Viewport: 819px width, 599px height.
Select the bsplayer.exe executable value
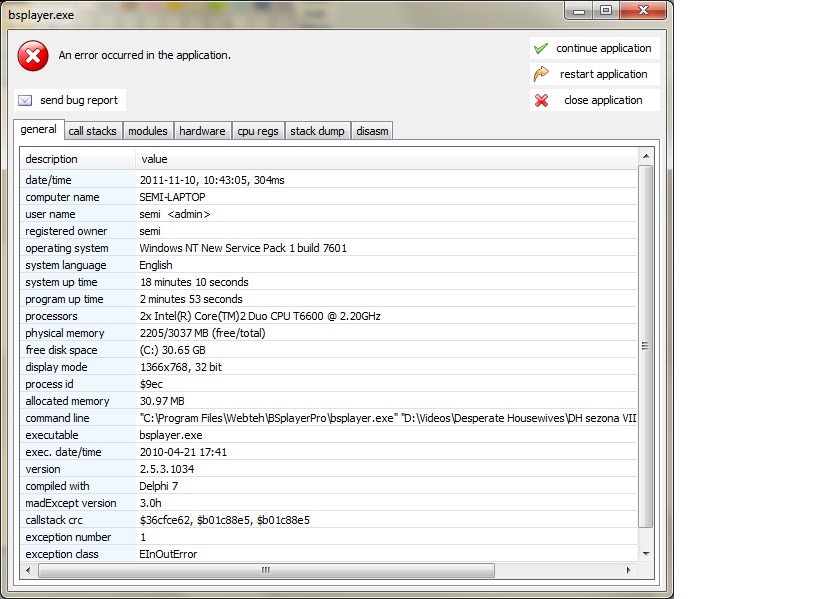[x=170, y=435]
